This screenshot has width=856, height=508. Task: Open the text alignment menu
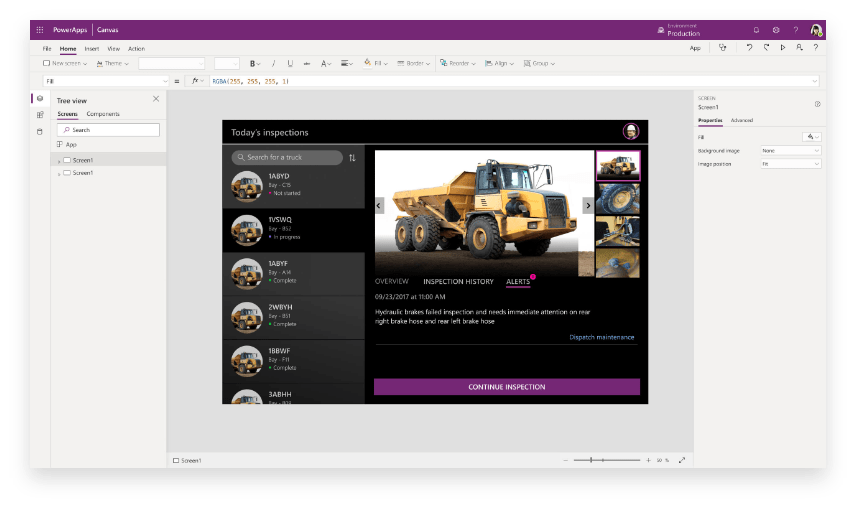[347, 64]
